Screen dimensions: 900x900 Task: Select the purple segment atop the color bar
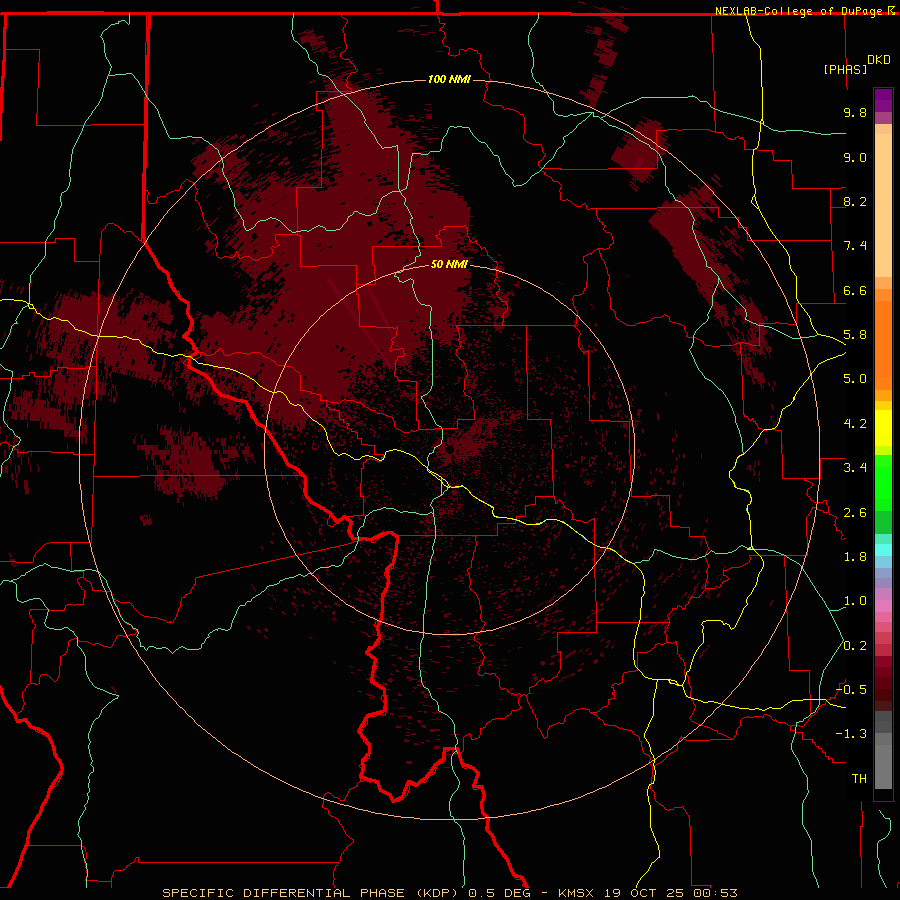(x=883, y=100)
